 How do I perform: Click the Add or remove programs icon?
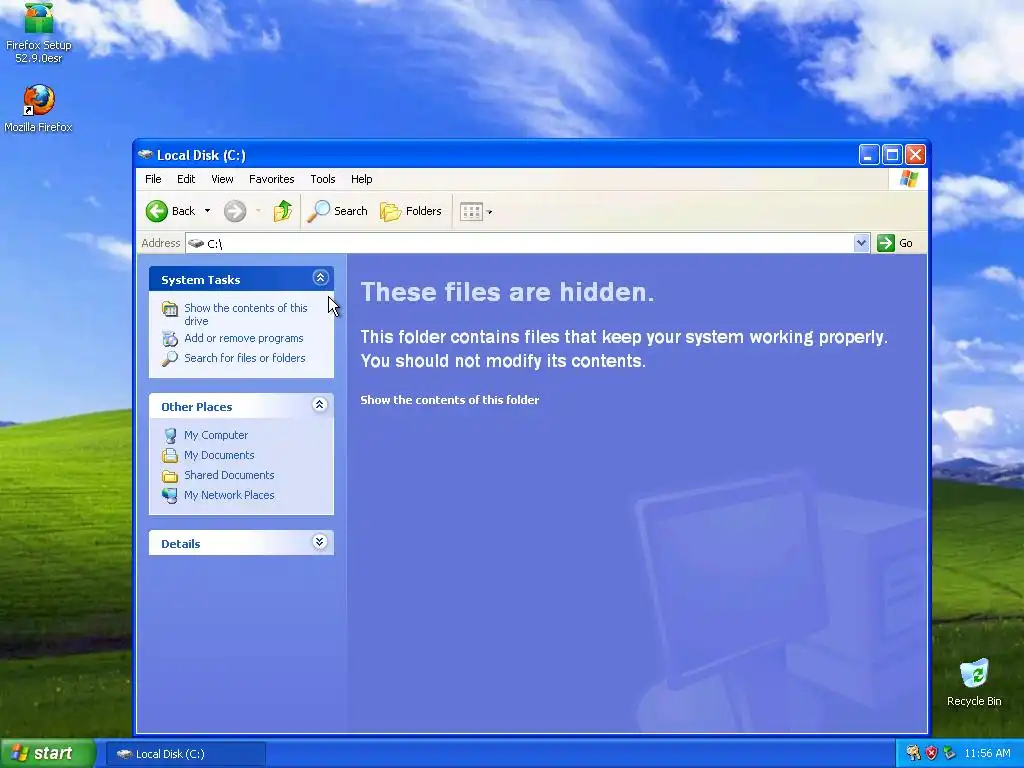click(170, 339)
